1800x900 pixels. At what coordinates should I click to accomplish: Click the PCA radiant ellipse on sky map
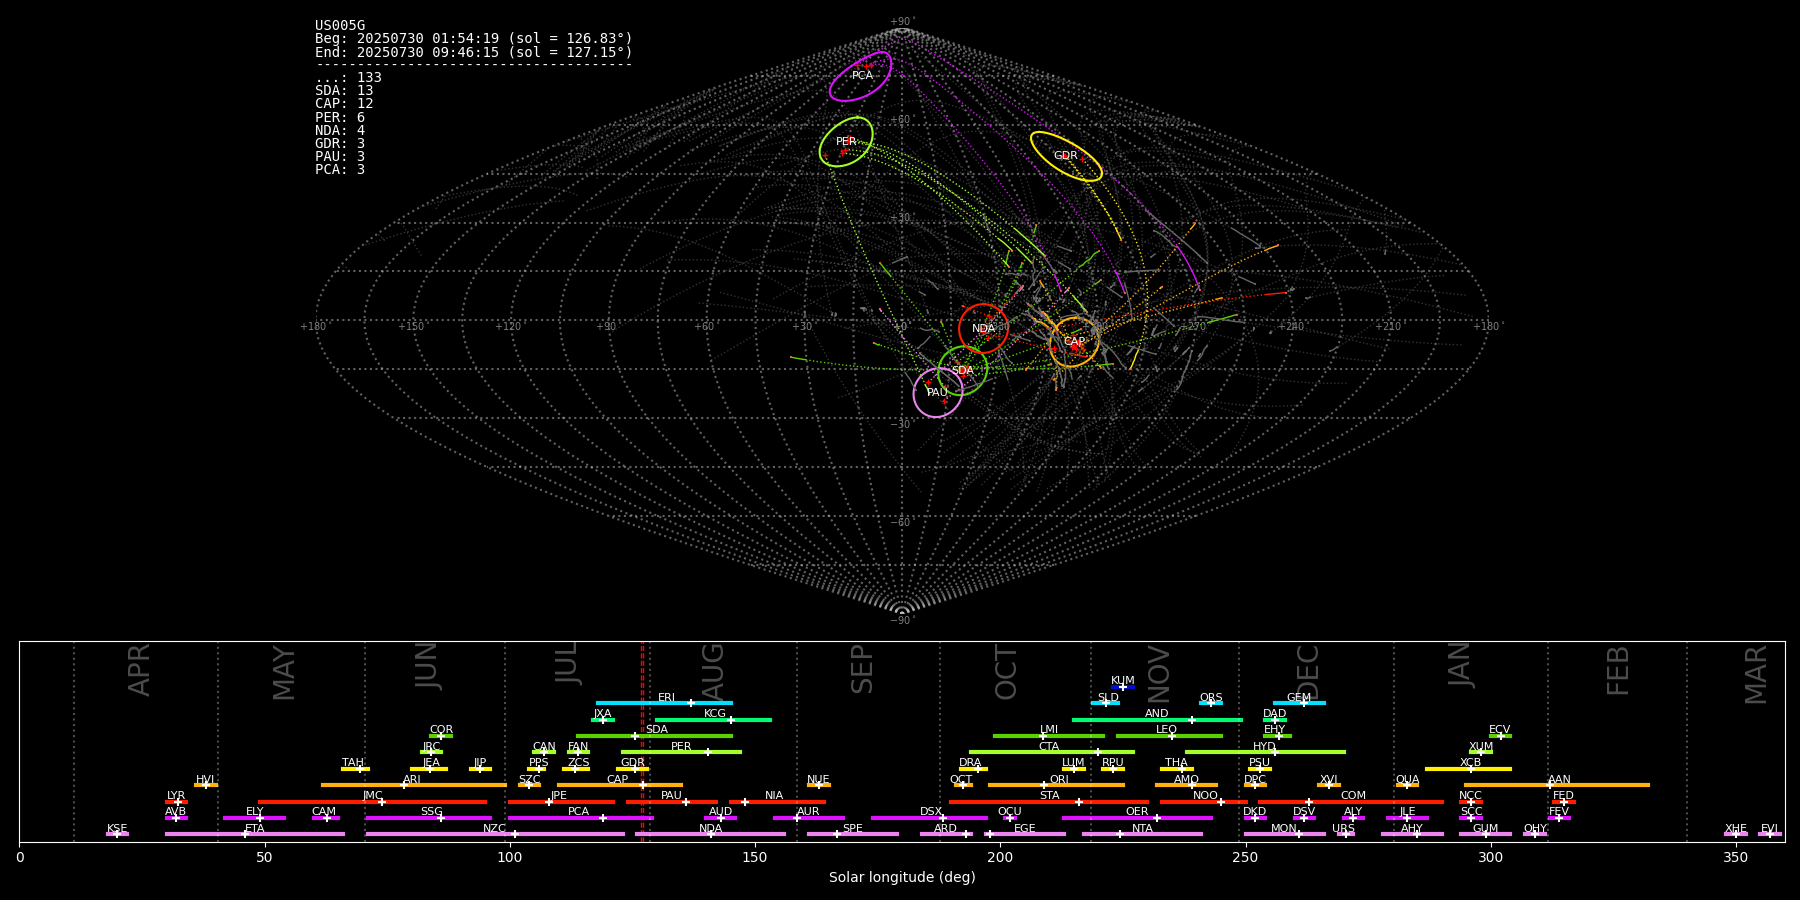pos(860,76)
